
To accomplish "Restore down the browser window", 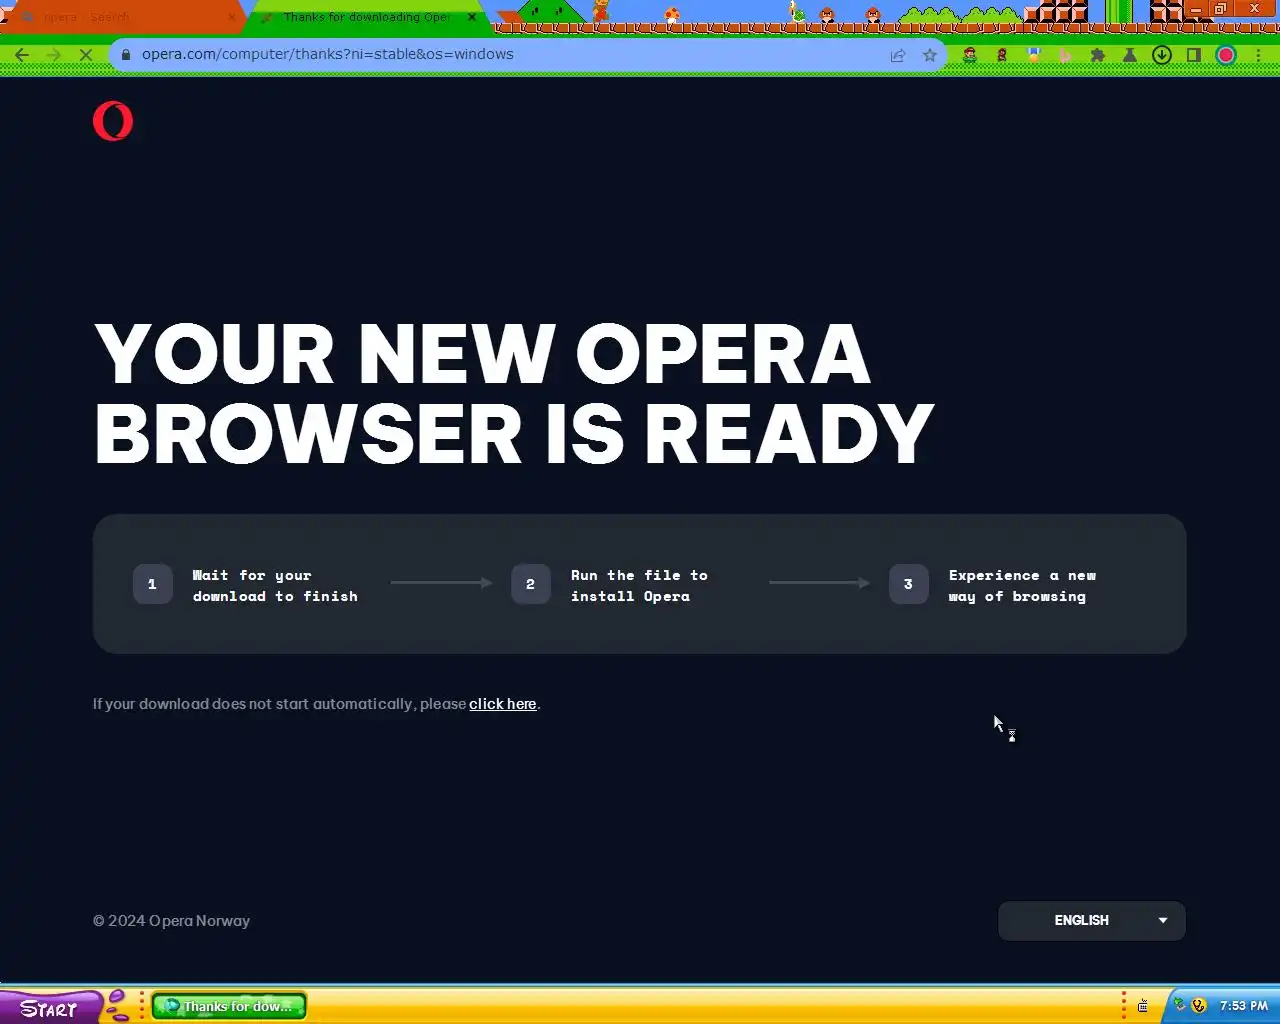I will [1220, 9].
